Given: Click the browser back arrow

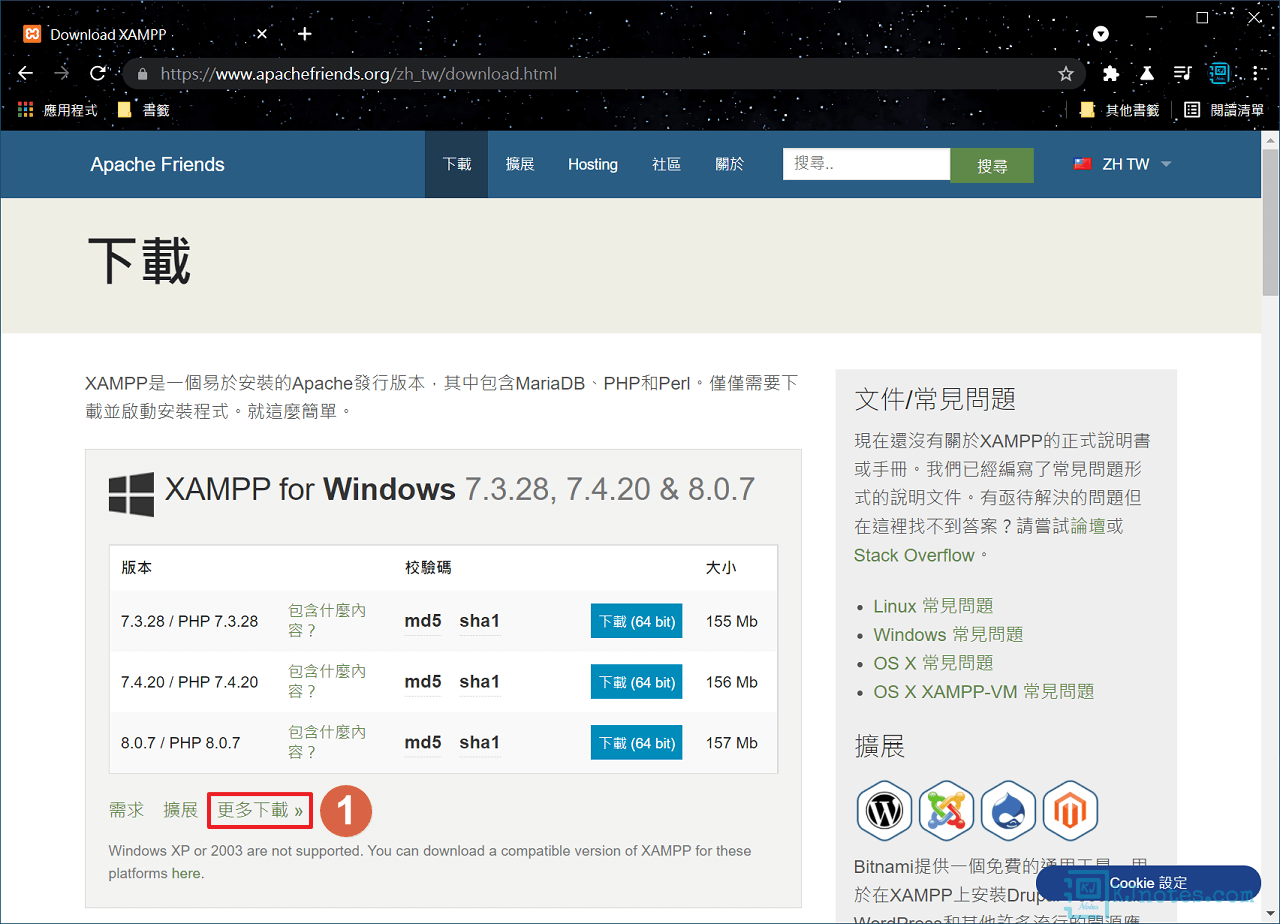Looking at the screenshot, I should coord(26,73).
